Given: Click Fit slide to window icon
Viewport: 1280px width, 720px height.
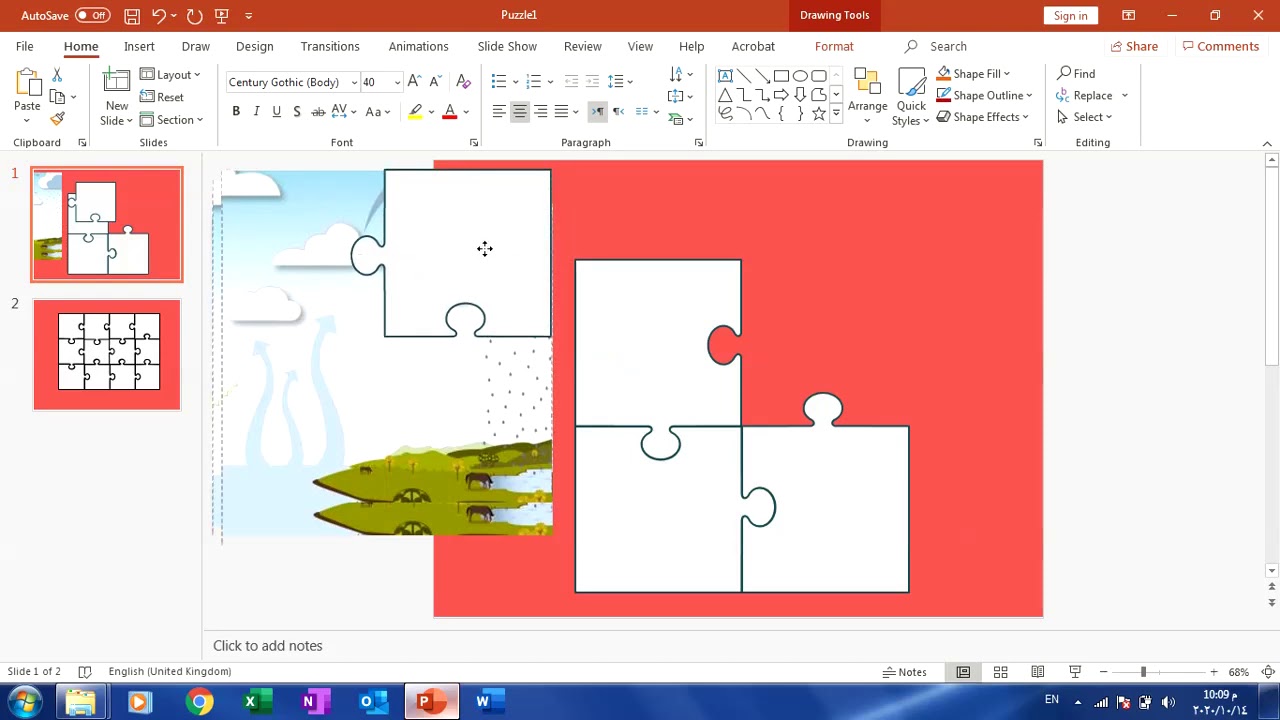Looking at the screenshot, I should coord(1268,672).
